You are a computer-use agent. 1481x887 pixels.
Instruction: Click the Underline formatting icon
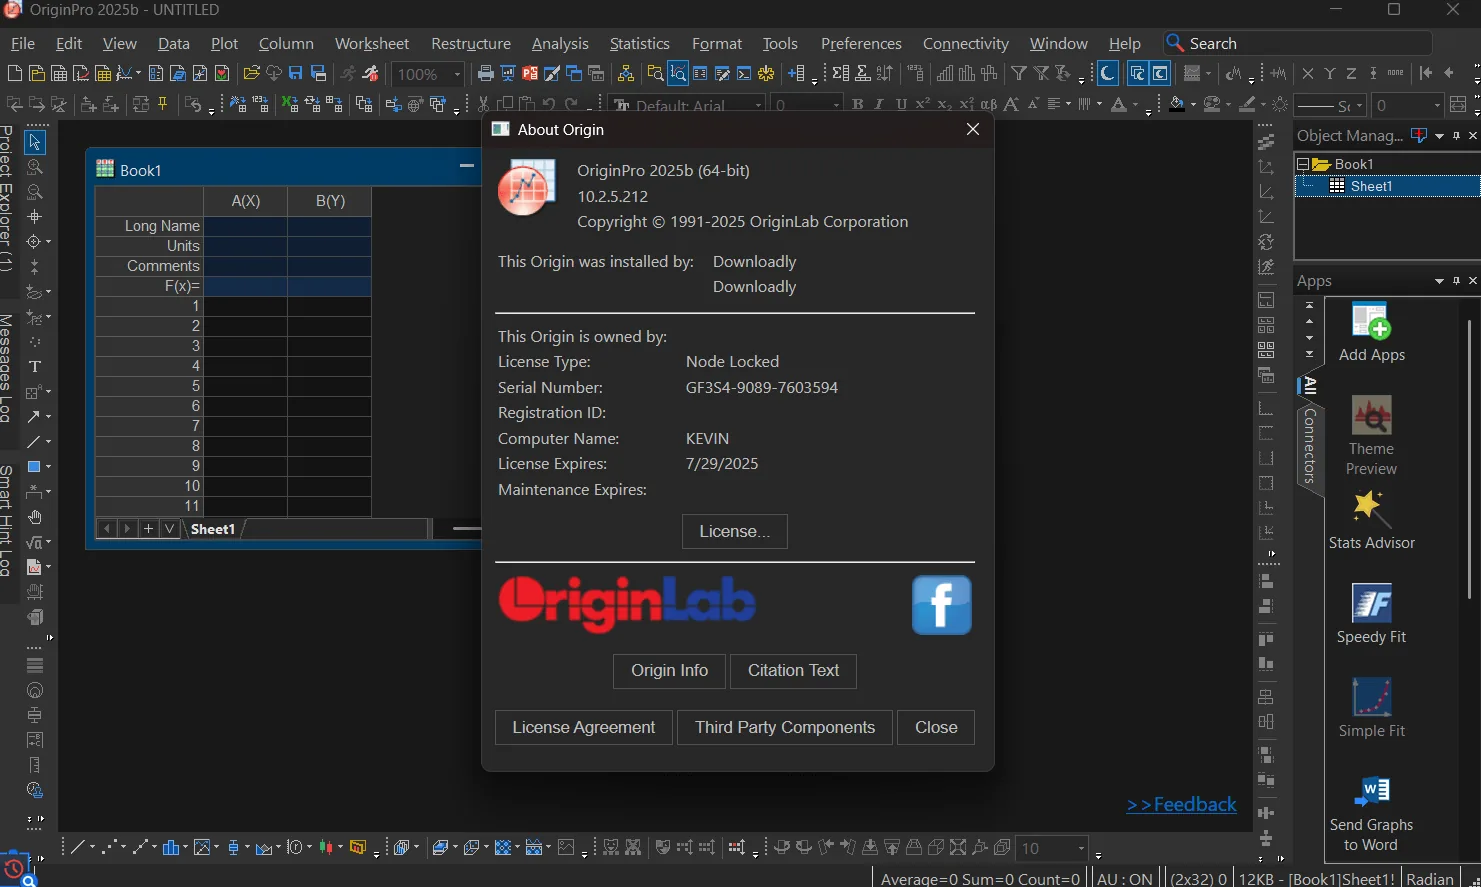point(901,105)
